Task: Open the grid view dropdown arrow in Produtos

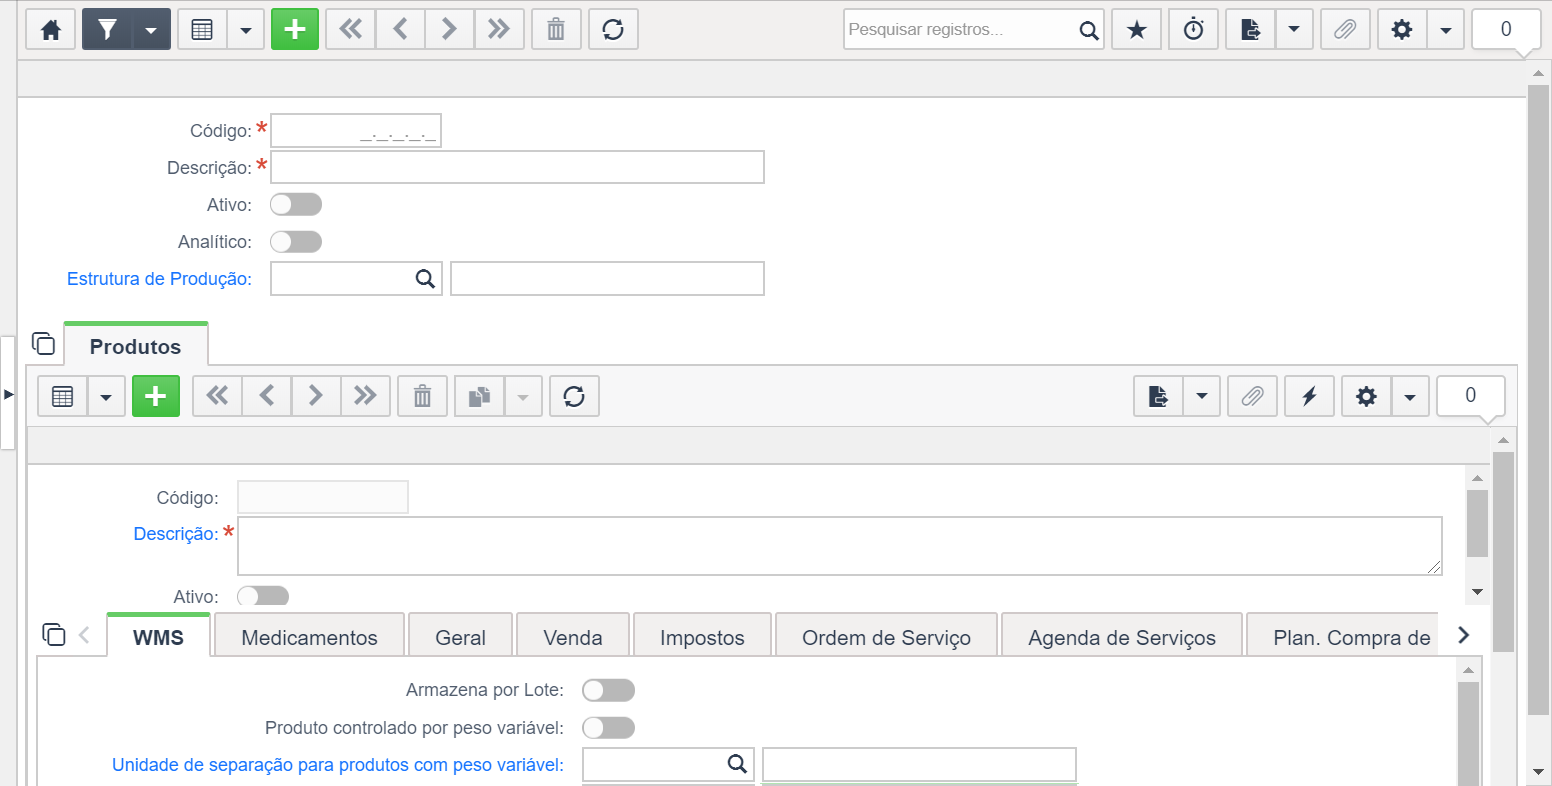Action: (x=106, y=397)
